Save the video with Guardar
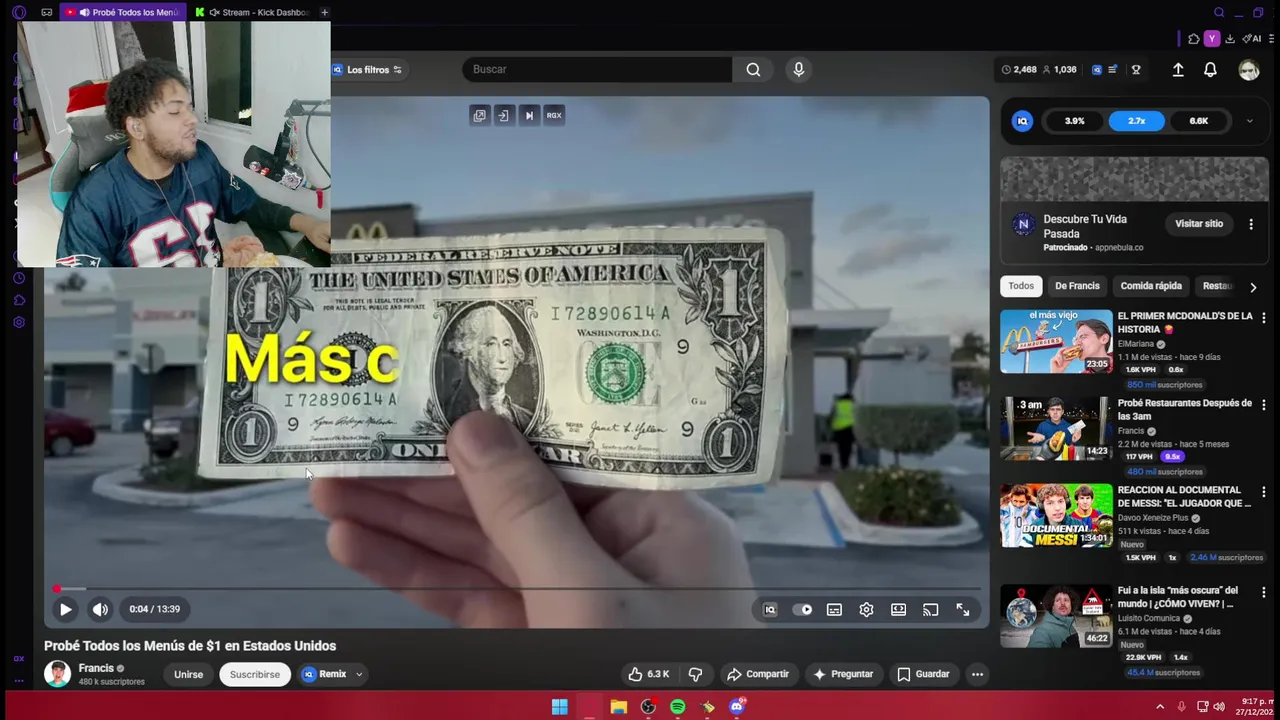 [922, 674]
